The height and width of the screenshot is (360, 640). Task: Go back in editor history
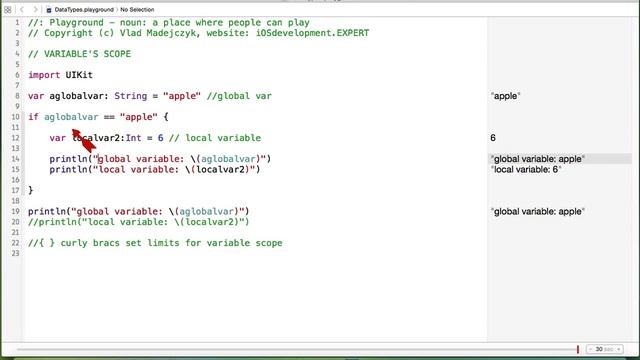point(22,9)
